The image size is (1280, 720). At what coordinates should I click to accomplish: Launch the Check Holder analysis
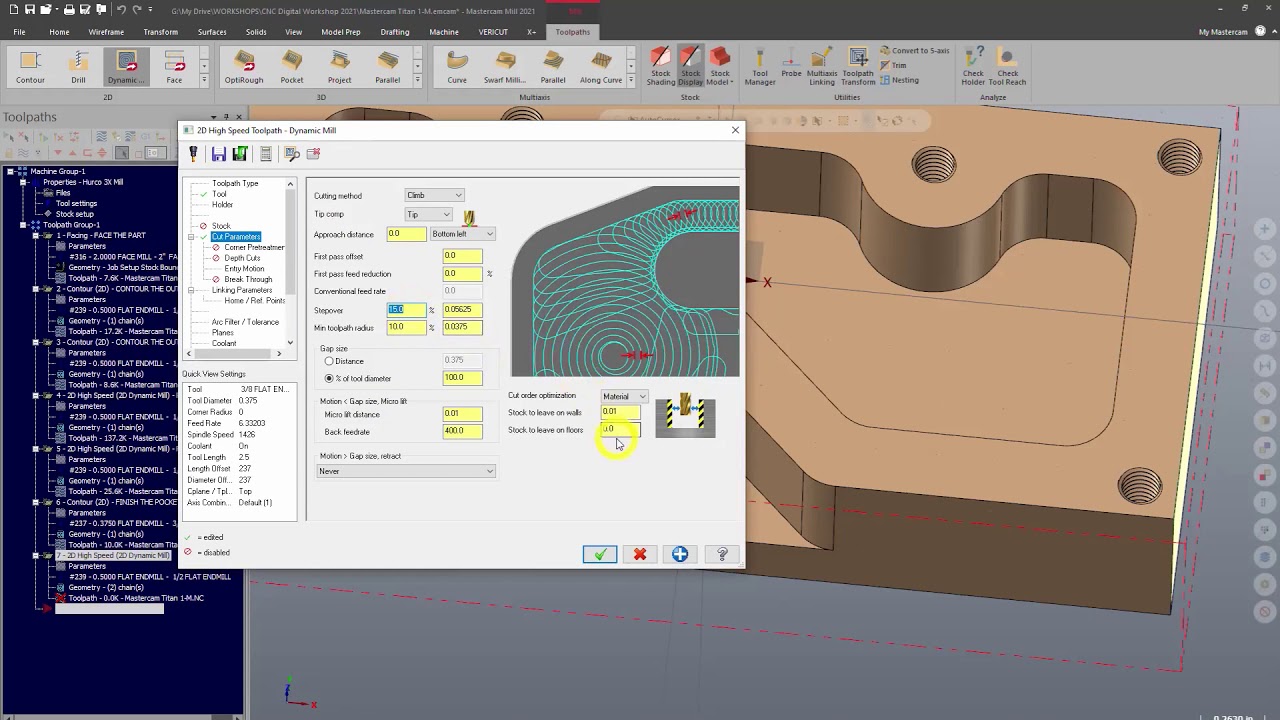pyautogui.click(x=973, y=67)
